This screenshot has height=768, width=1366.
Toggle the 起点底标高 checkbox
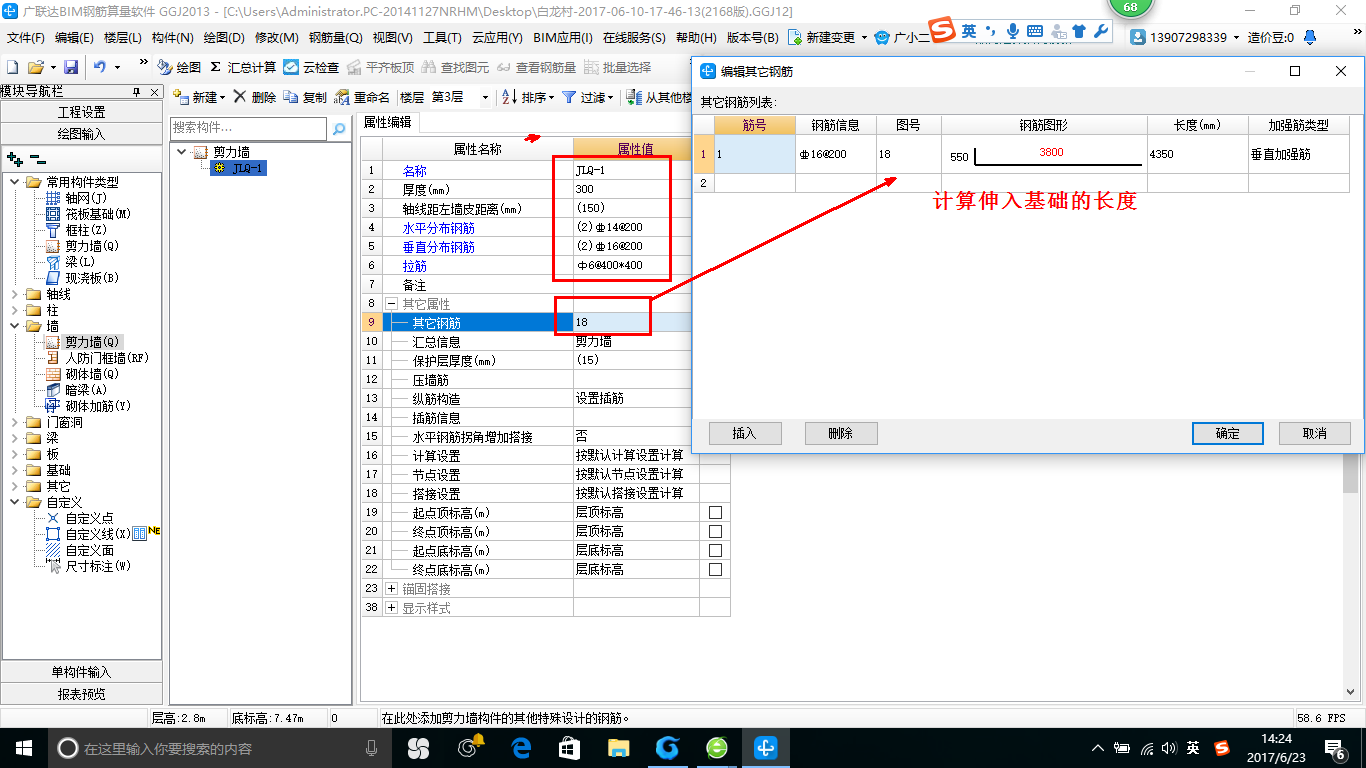pyautogui.click(x=715, y=550)
